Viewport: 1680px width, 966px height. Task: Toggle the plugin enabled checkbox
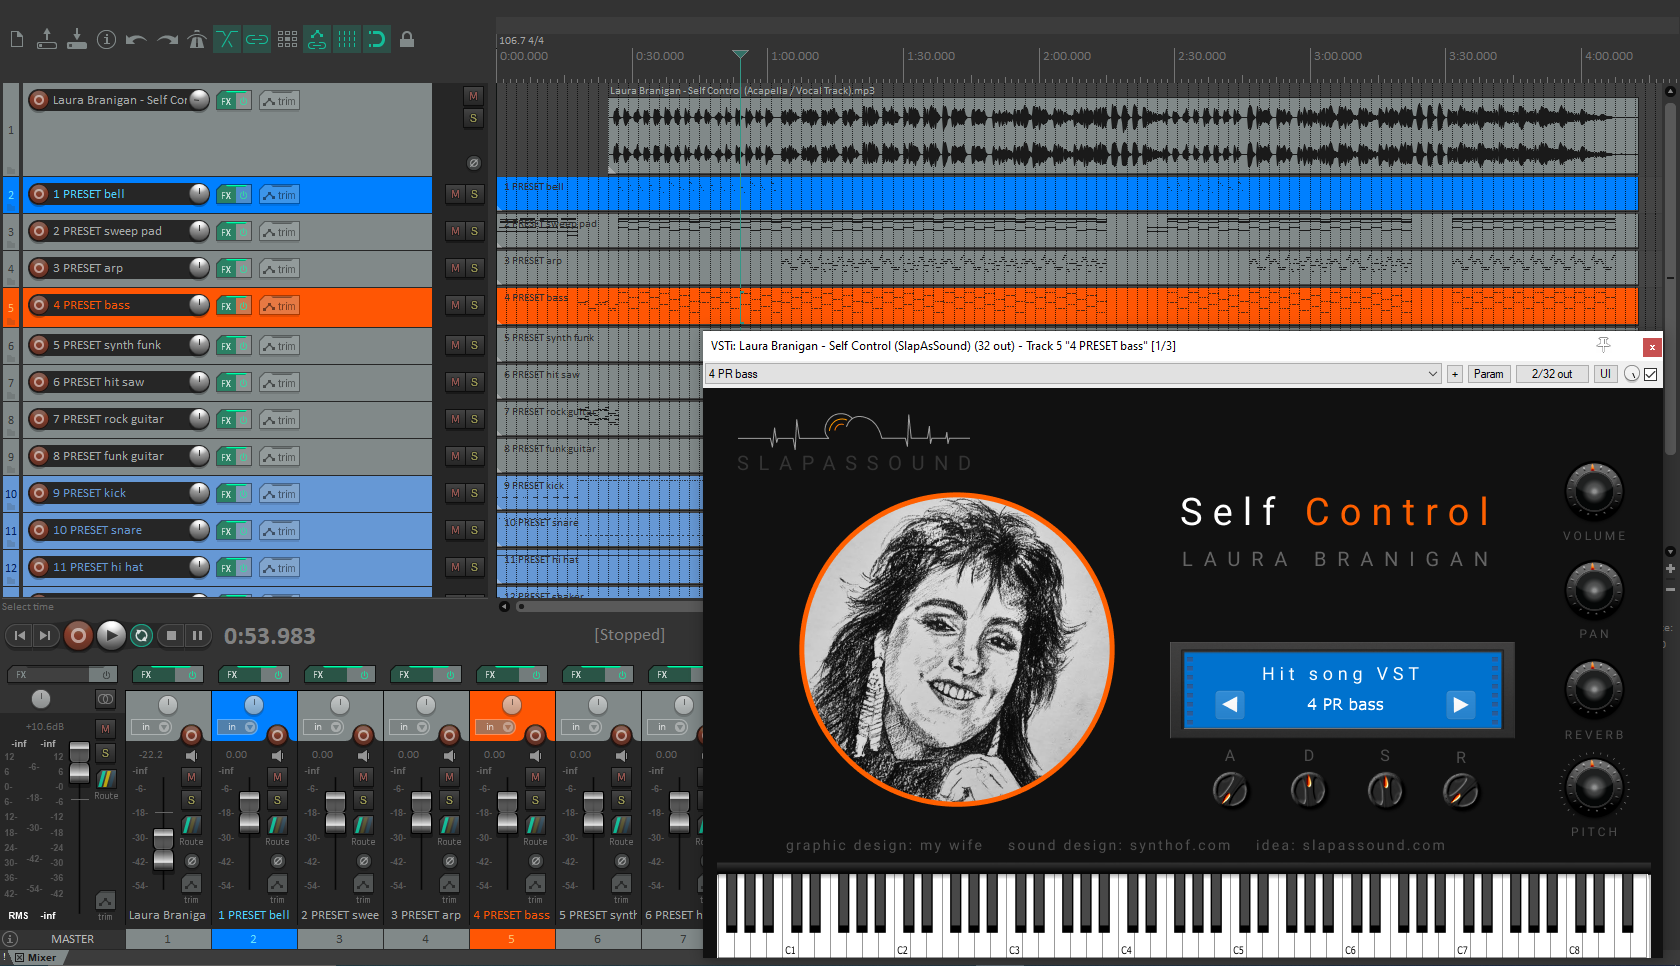[1651, 374]
